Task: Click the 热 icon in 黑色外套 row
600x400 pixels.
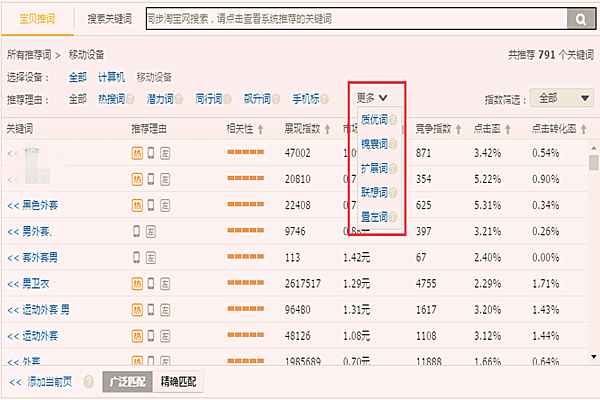Action: (x=137, y=206)
